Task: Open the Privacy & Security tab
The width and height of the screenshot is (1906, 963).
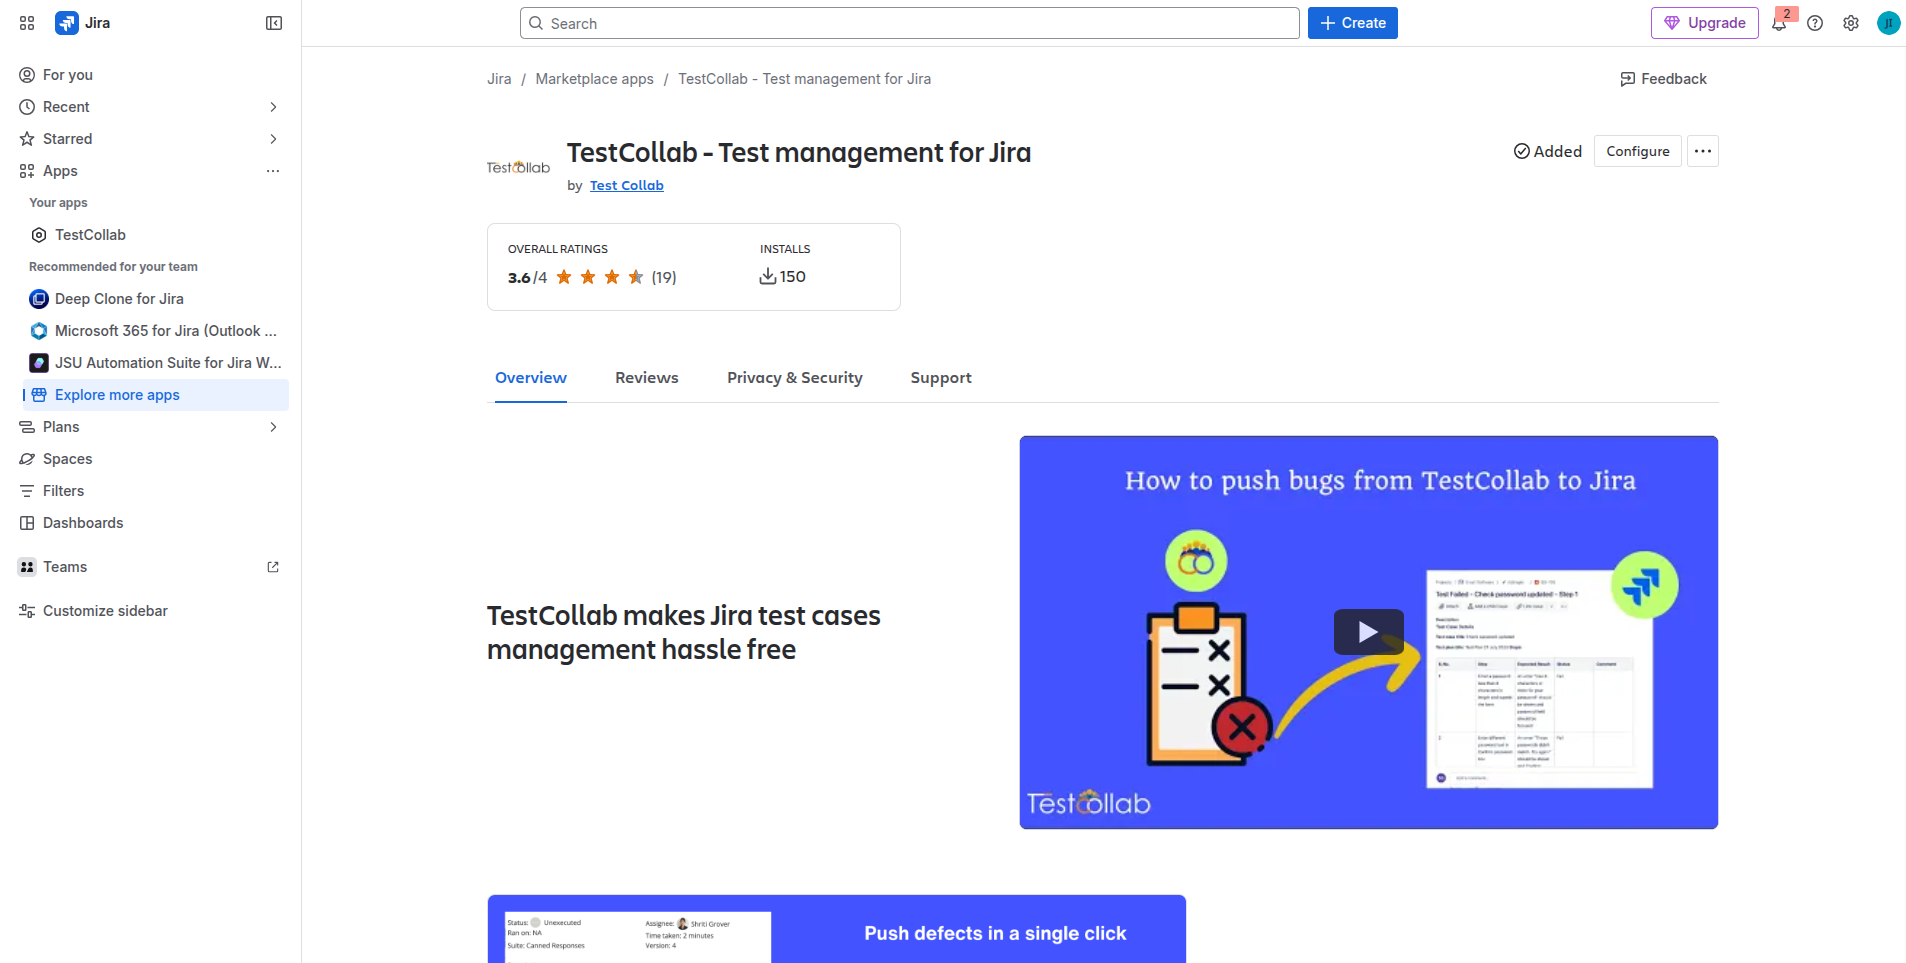Action: point(795,378)
